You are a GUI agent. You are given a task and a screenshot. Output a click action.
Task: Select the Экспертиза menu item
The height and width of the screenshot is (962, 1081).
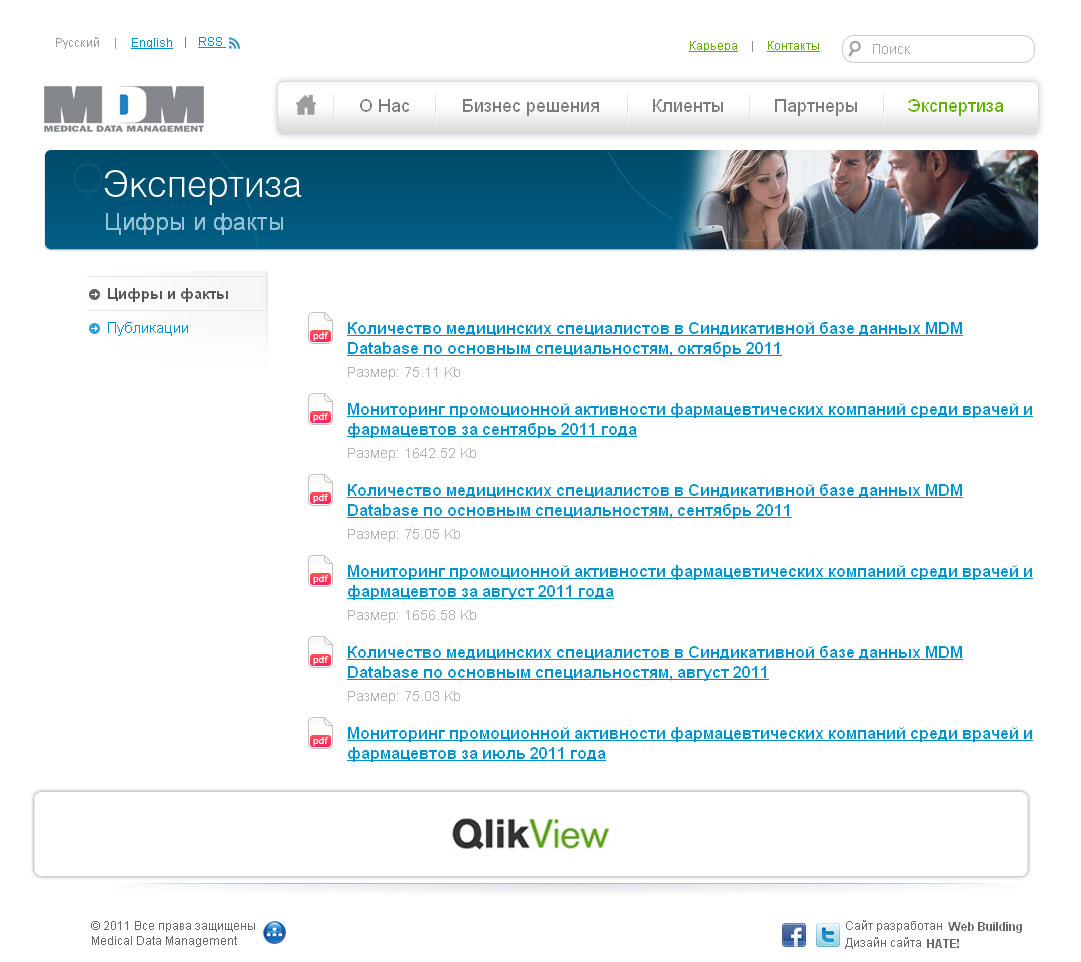(955, 106)
